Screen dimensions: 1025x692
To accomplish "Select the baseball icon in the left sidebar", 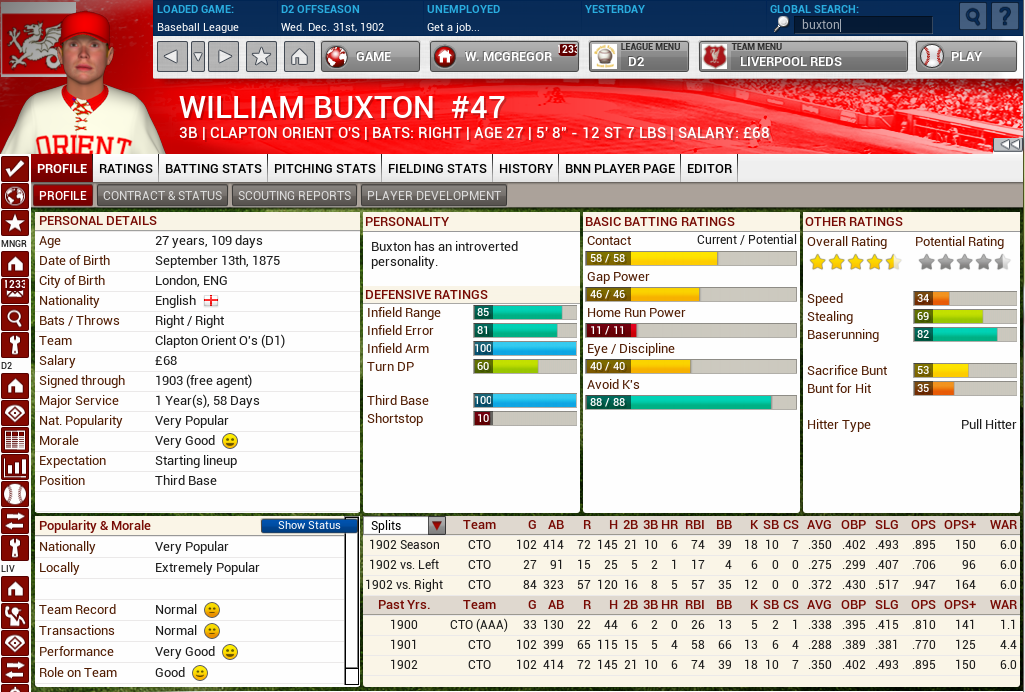I will pyautogui.click(x=15, y=493).
